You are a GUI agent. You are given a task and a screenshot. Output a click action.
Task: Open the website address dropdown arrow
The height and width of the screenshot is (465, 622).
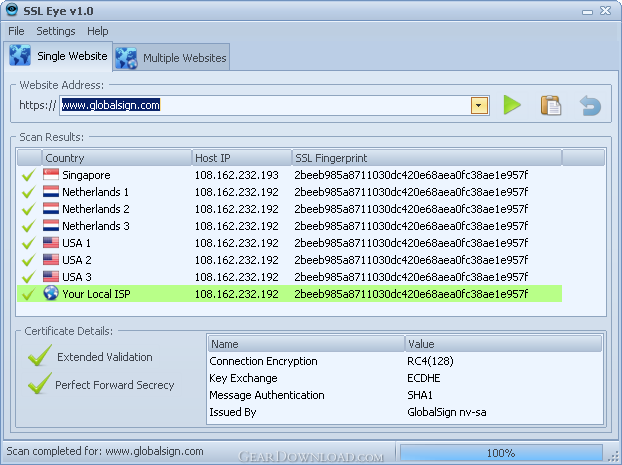pos(479,106)
